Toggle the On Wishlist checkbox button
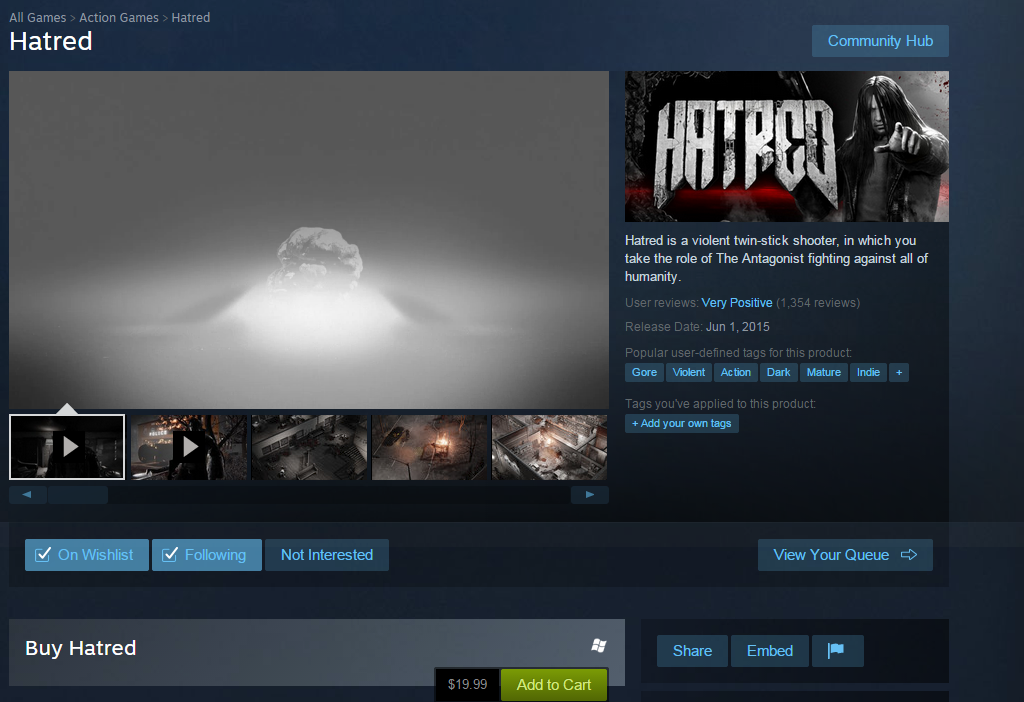Image resolution: width=1024 pixels, height=702 pixels. tap(87, 555)
